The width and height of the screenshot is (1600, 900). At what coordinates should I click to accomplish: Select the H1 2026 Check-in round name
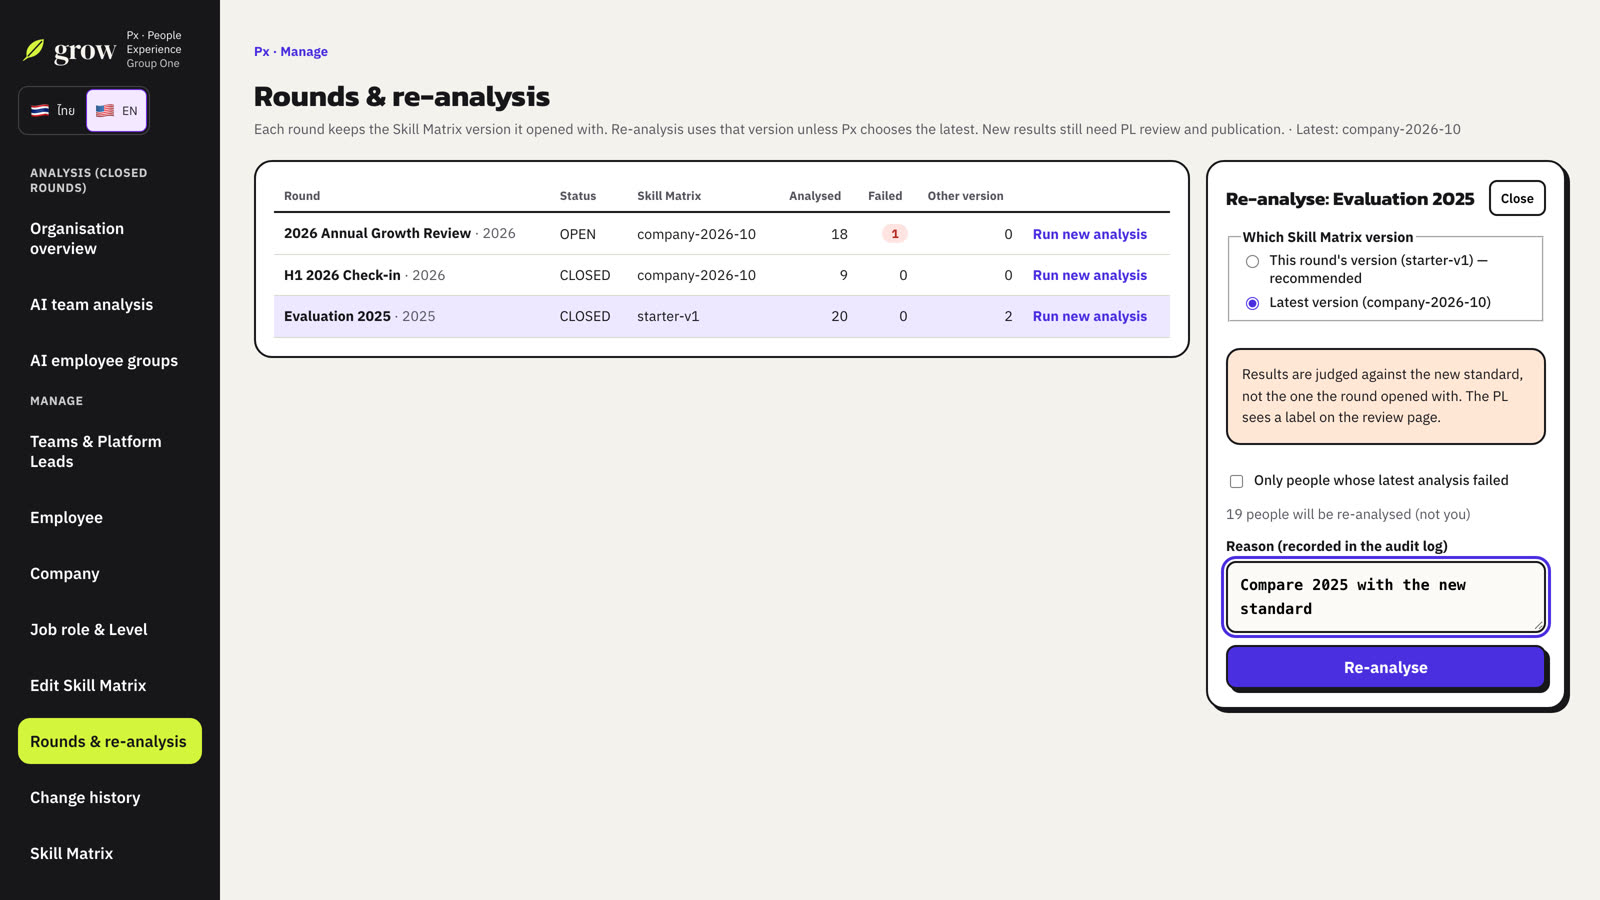342,275
